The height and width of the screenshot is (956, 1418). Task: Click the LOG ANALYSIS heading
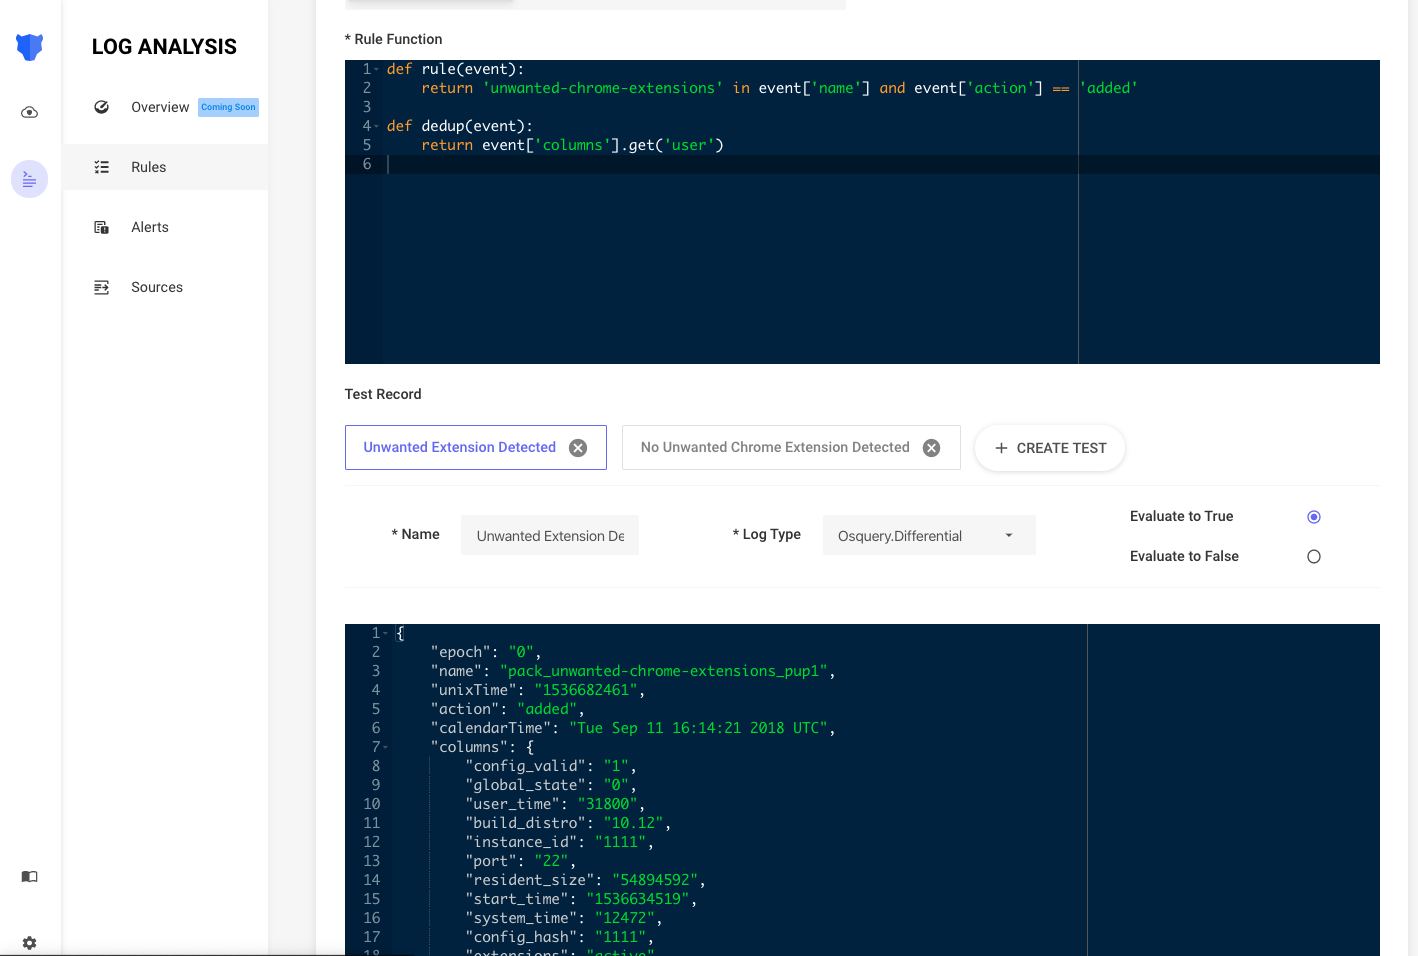[x=164, y=47]
